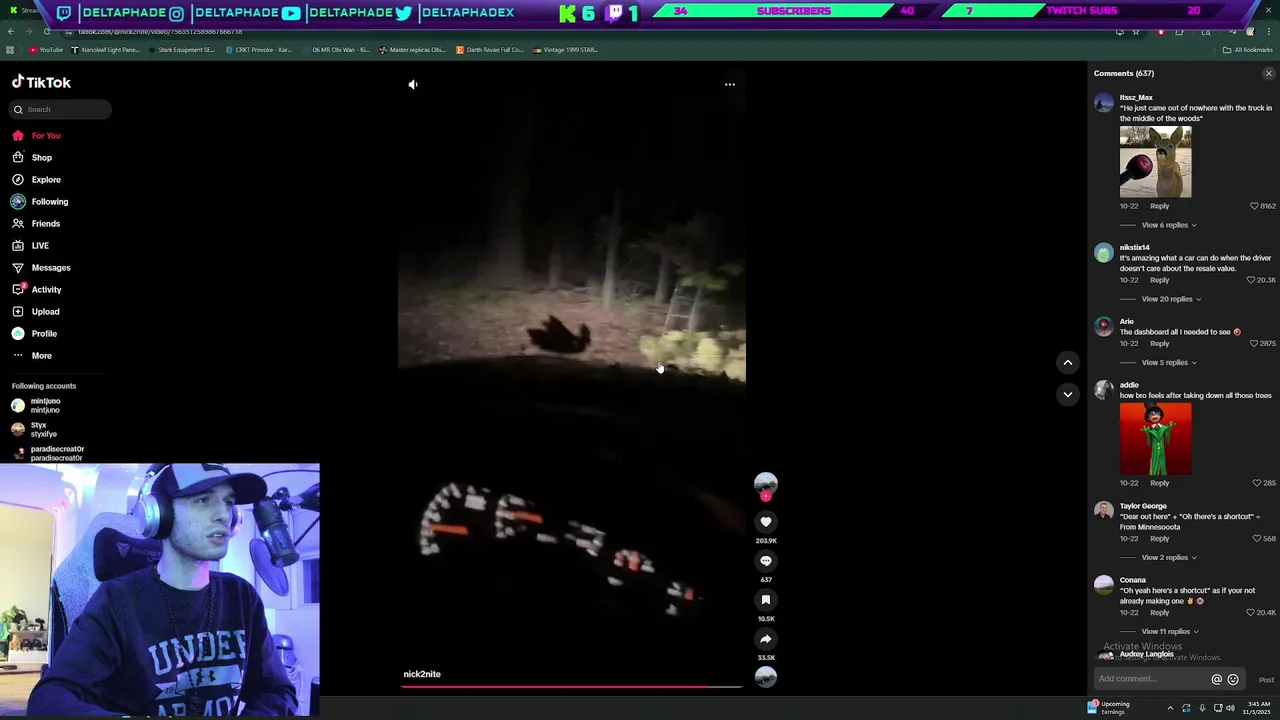Reply to Arie's comment
1280x720 pixels.
(x=1159, y=343)
